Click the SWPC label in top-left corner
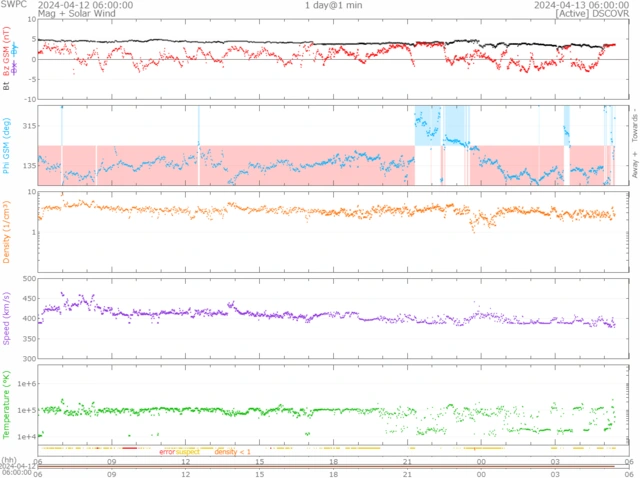 13,5
